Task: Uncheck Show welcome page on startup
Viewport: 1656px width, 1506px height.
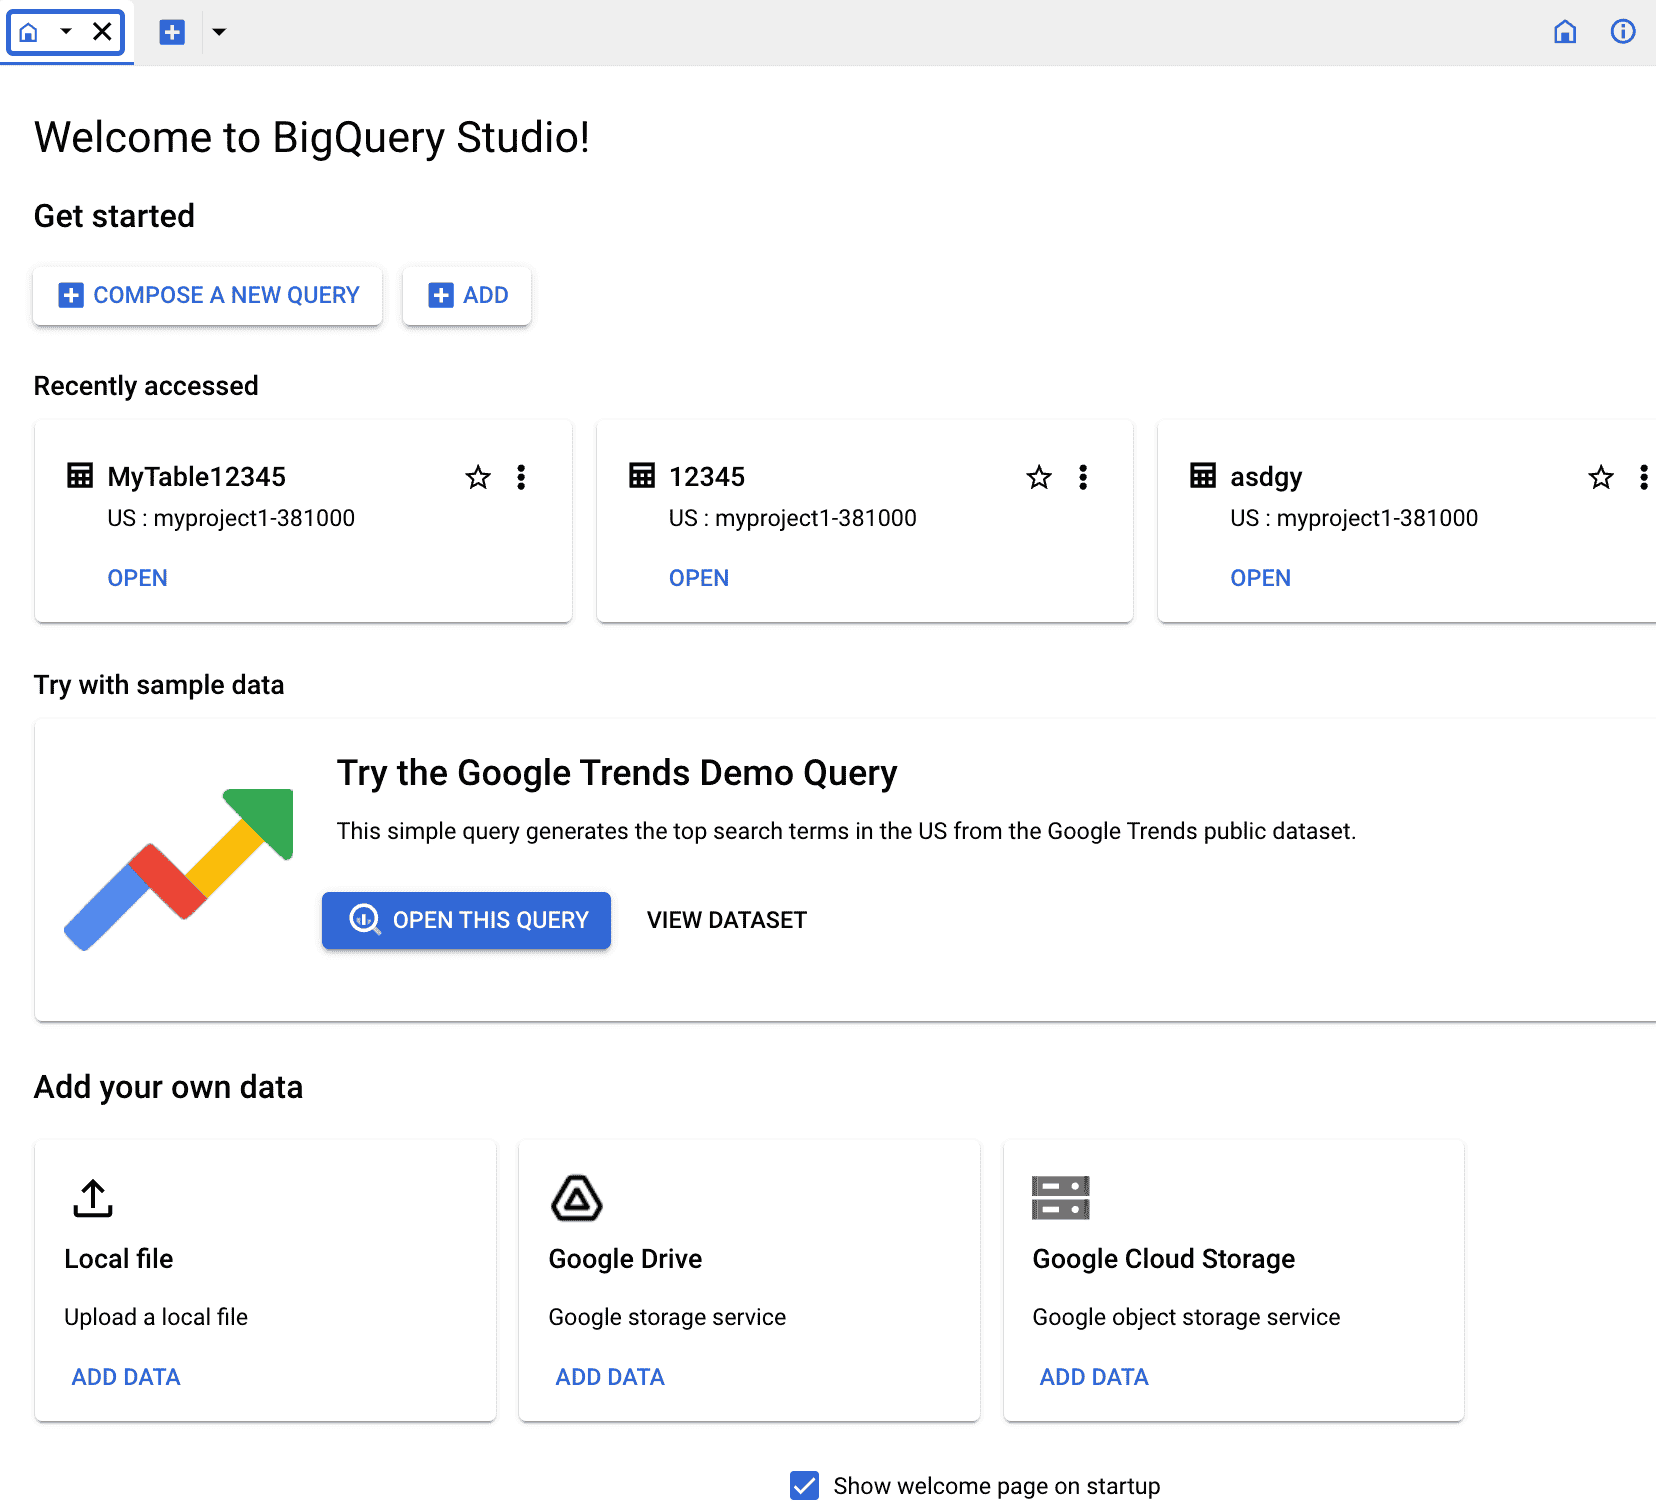Action: point(804,1485)
